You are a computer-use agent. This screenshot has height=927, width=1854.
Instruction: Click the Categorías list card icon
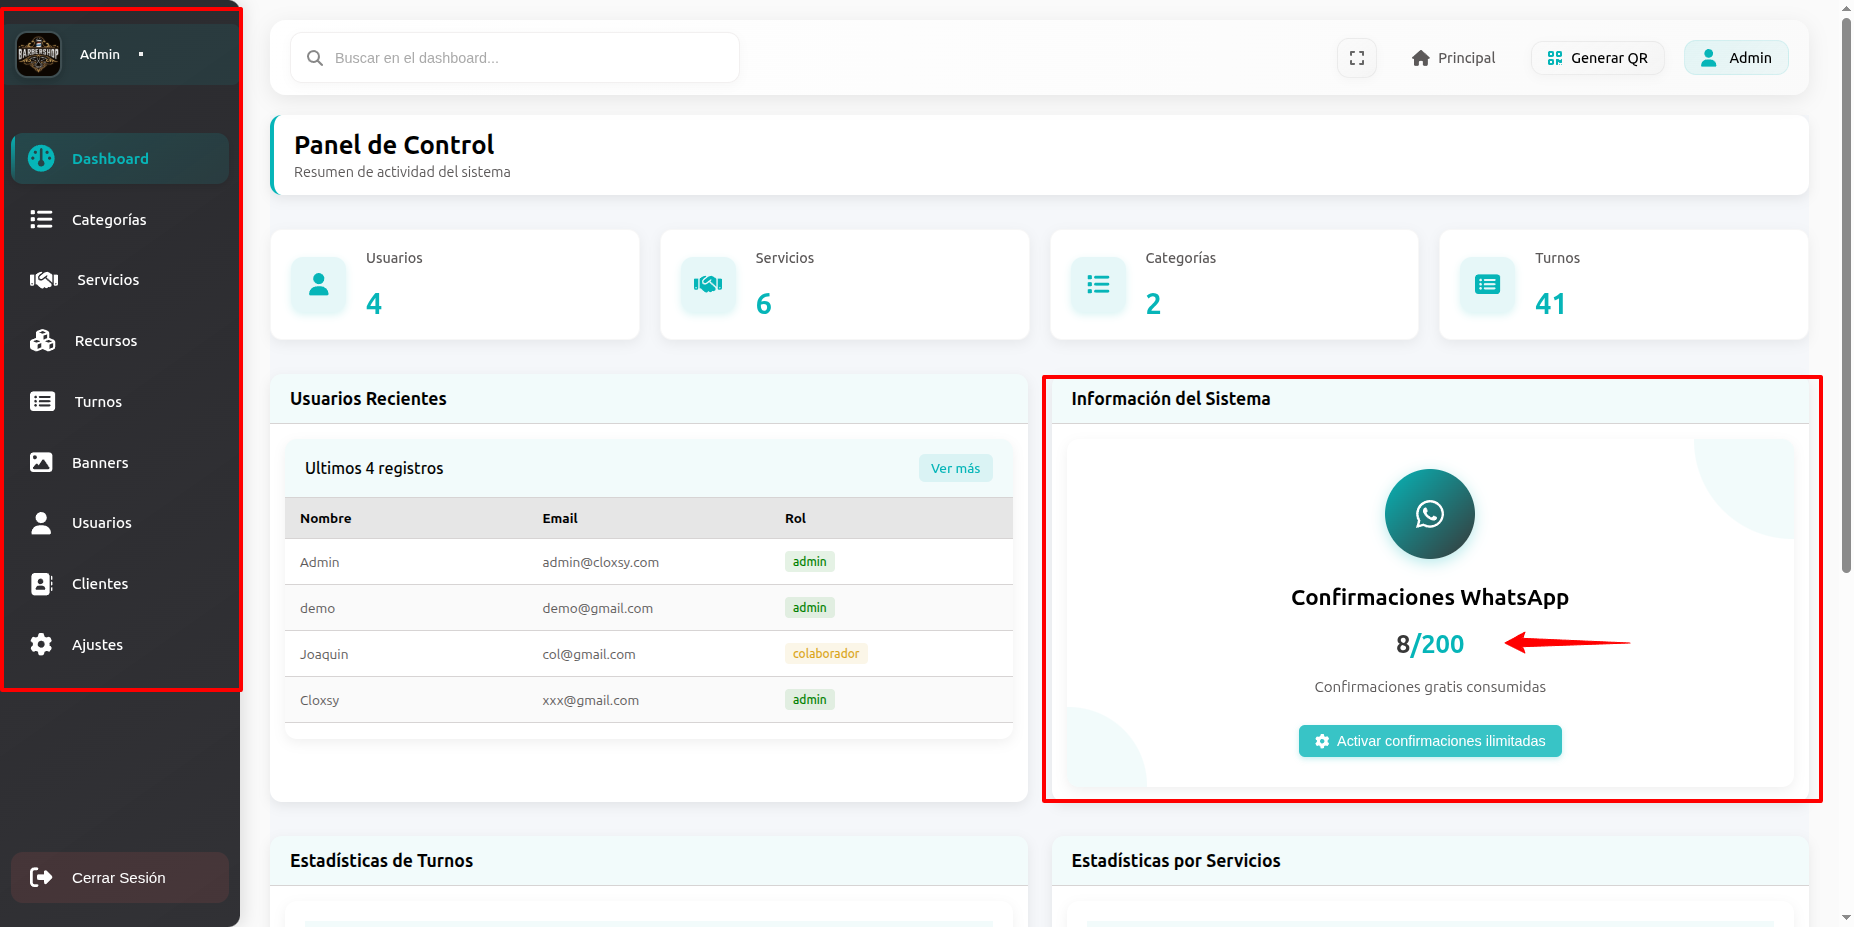(x=1098, y=285)
